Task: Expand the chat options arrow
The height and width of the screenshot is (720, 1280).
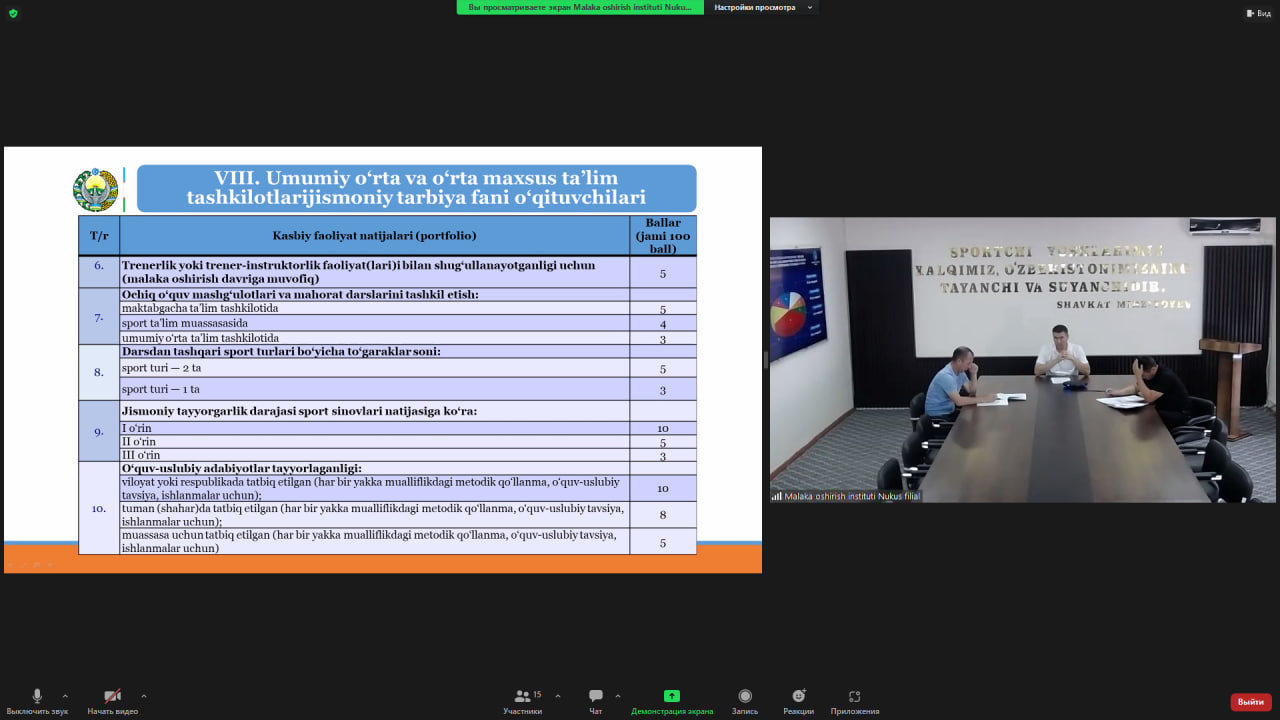Action: pos(617,696)
